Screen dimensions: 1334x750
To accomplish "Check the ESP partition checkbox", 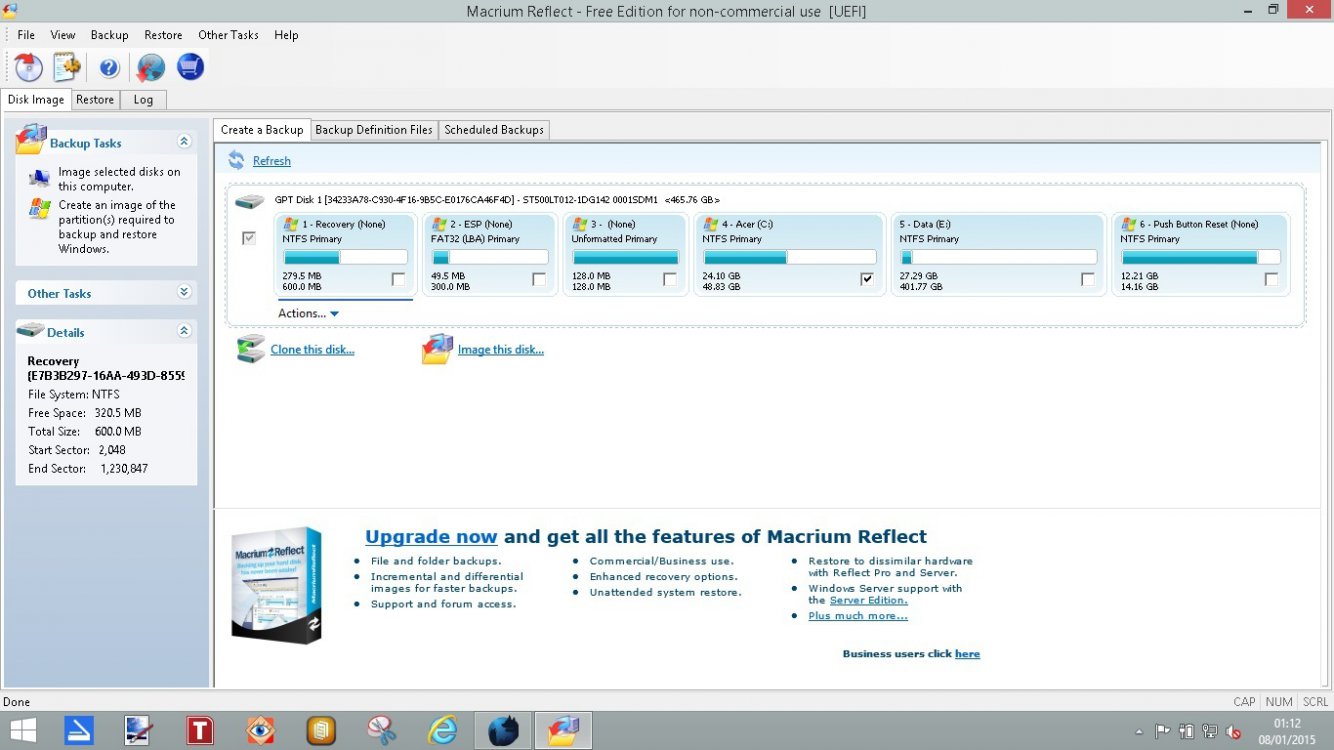I will tap(540, 279).
